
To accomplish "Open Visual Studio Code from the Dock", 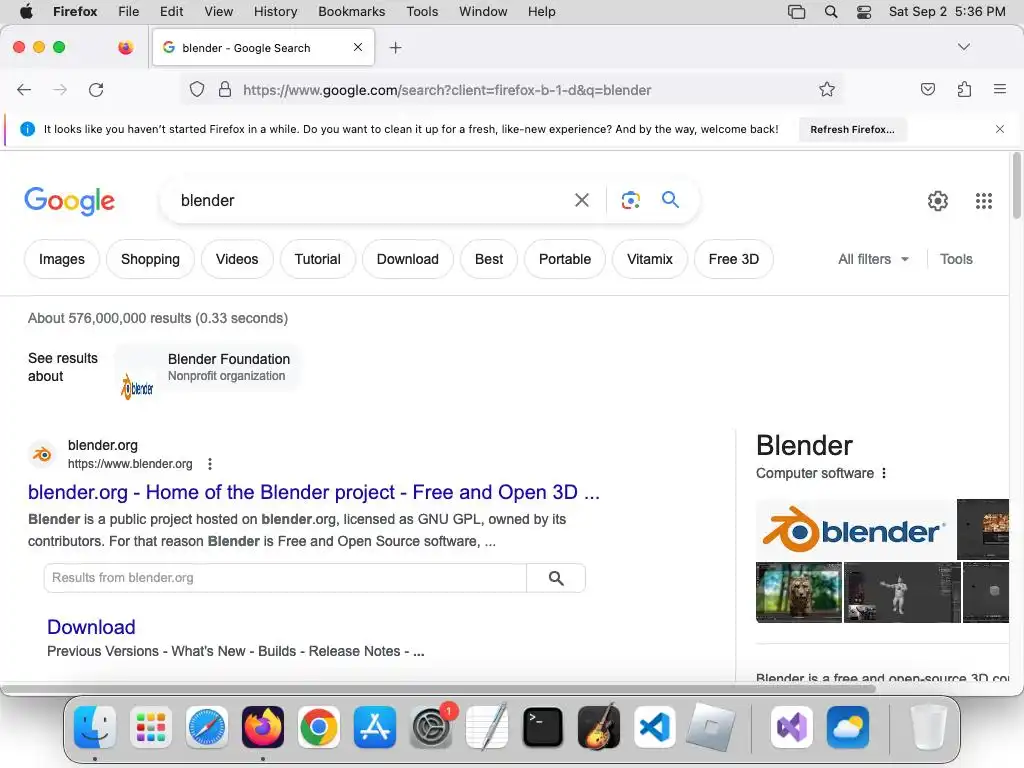I will pyautogui.click(x=654, y=727).
